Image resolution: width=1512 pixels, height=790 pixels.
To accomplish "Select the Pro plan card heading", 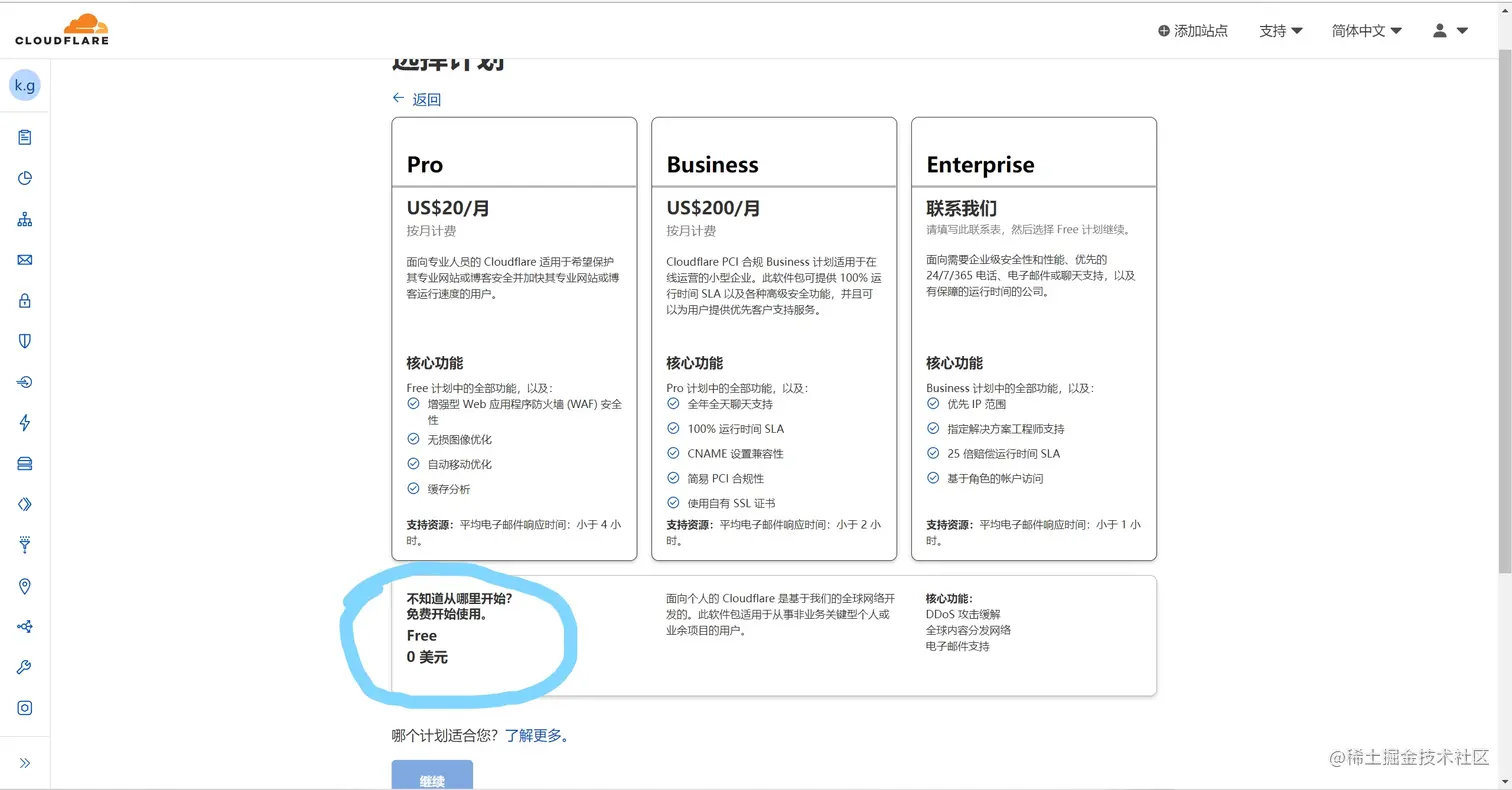I will tap(425, 165).
